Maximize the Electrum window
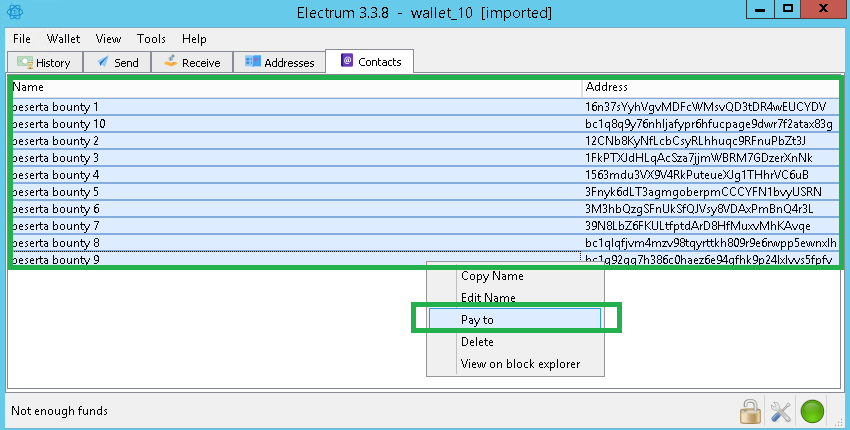 [x=788, y=9]
